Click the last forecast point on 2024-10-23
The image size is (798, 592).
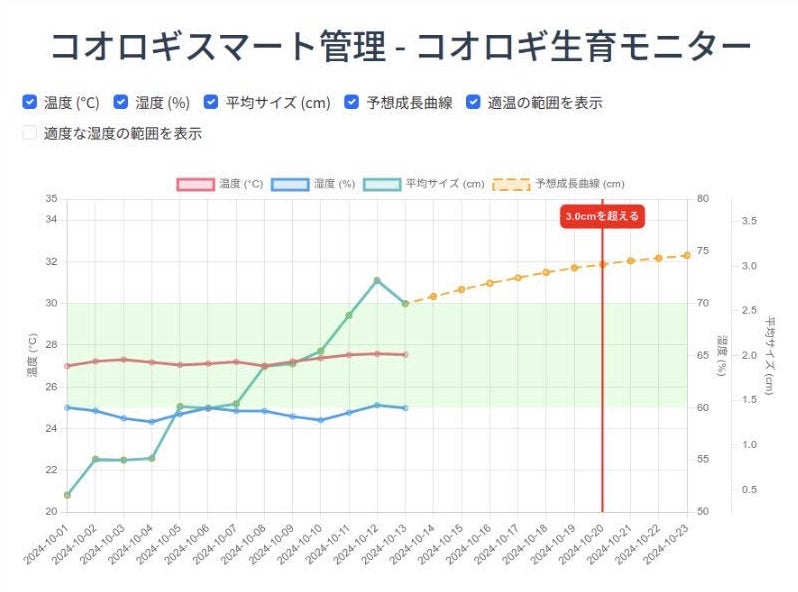(x=687, y=255)
